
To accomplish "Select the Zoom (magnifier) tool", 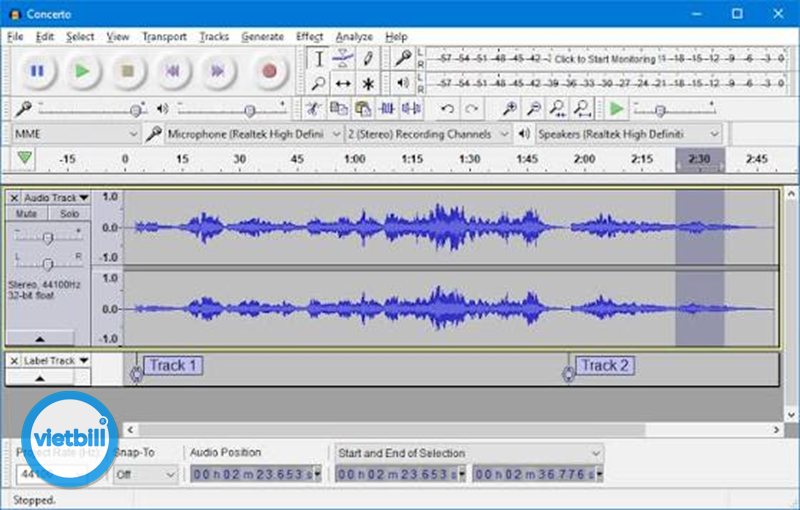I will pyautogui.click(x=319, y=83).
